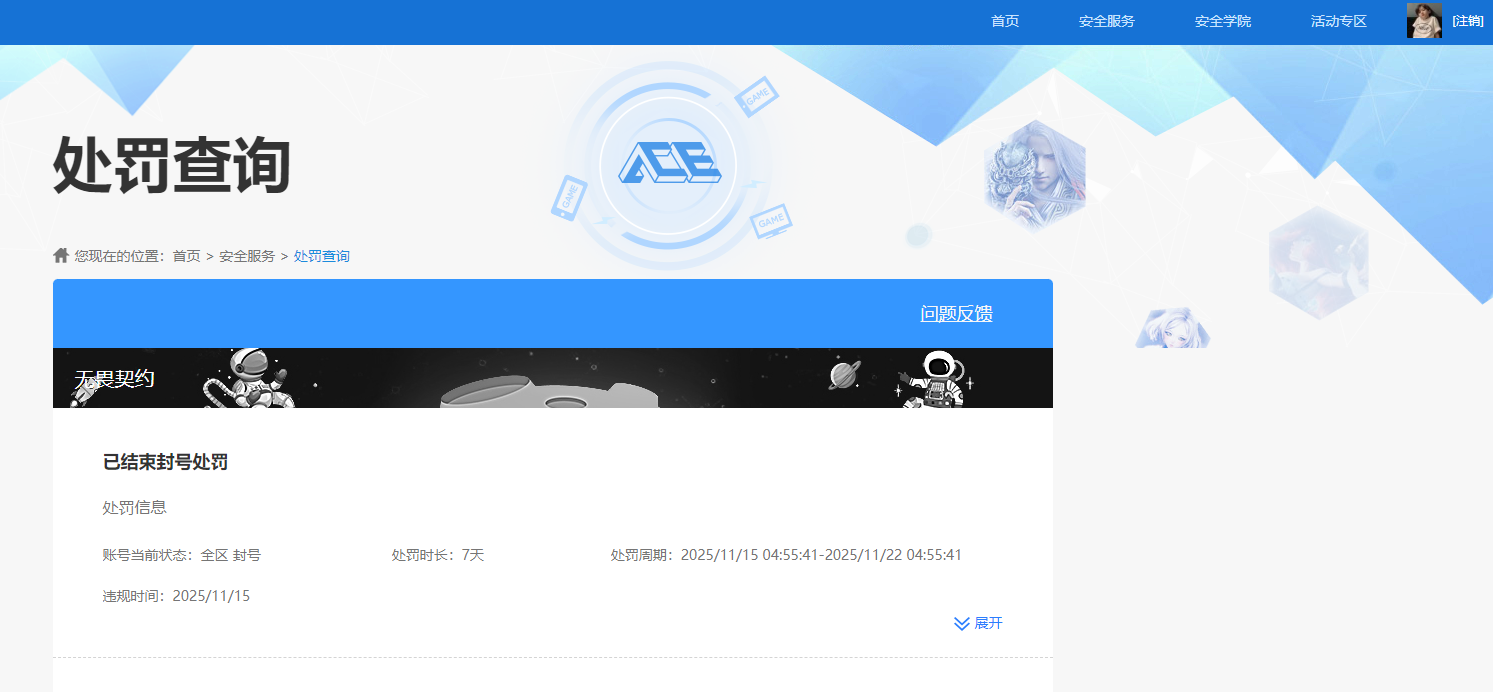1493x692 pixels.
Task: Select 处罚查询 in the breadcrumb
Action: pos(320,255)
